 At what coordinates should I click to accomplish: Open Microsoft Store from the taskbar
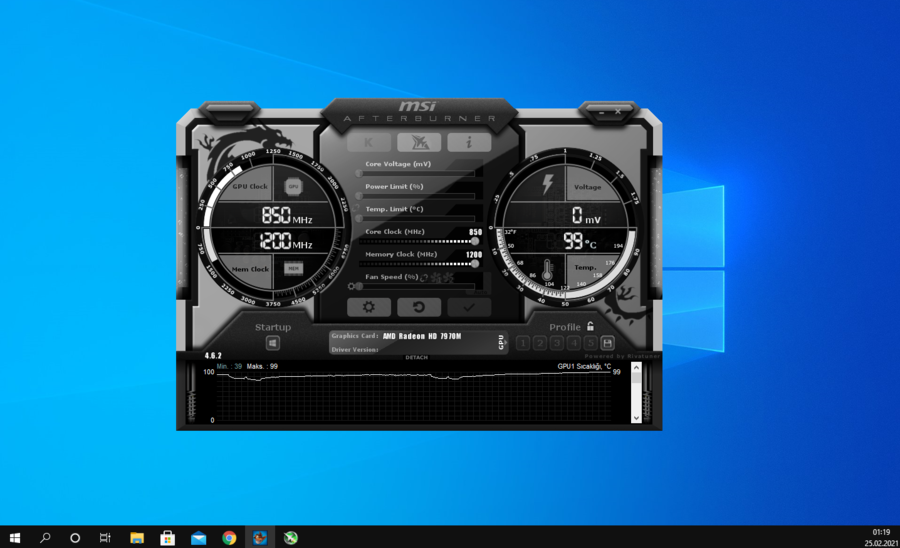(x=168, y=538)
